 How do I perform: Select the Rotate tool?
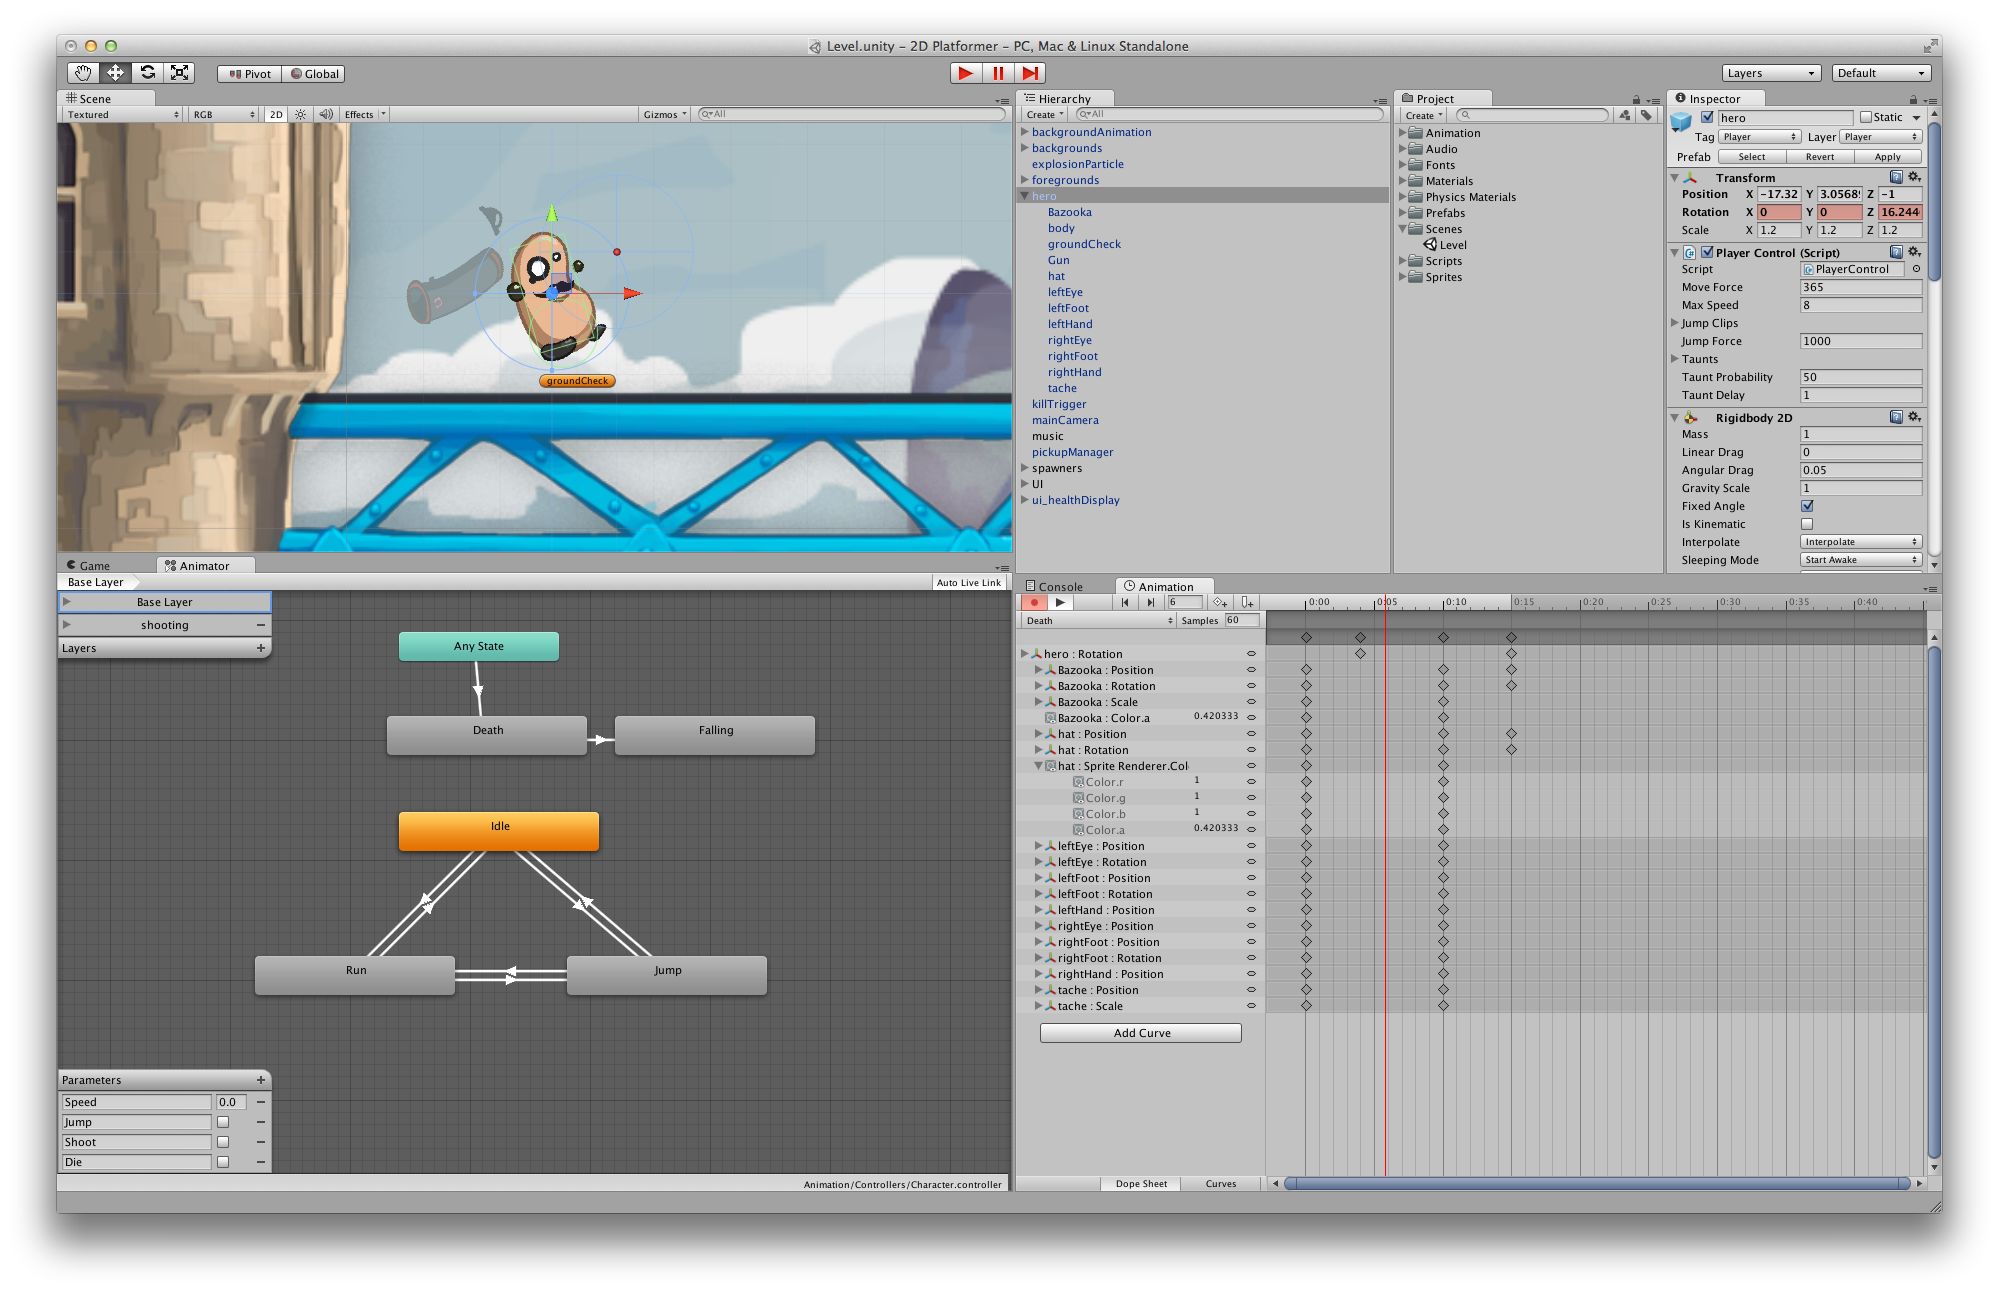click(148, 73)
